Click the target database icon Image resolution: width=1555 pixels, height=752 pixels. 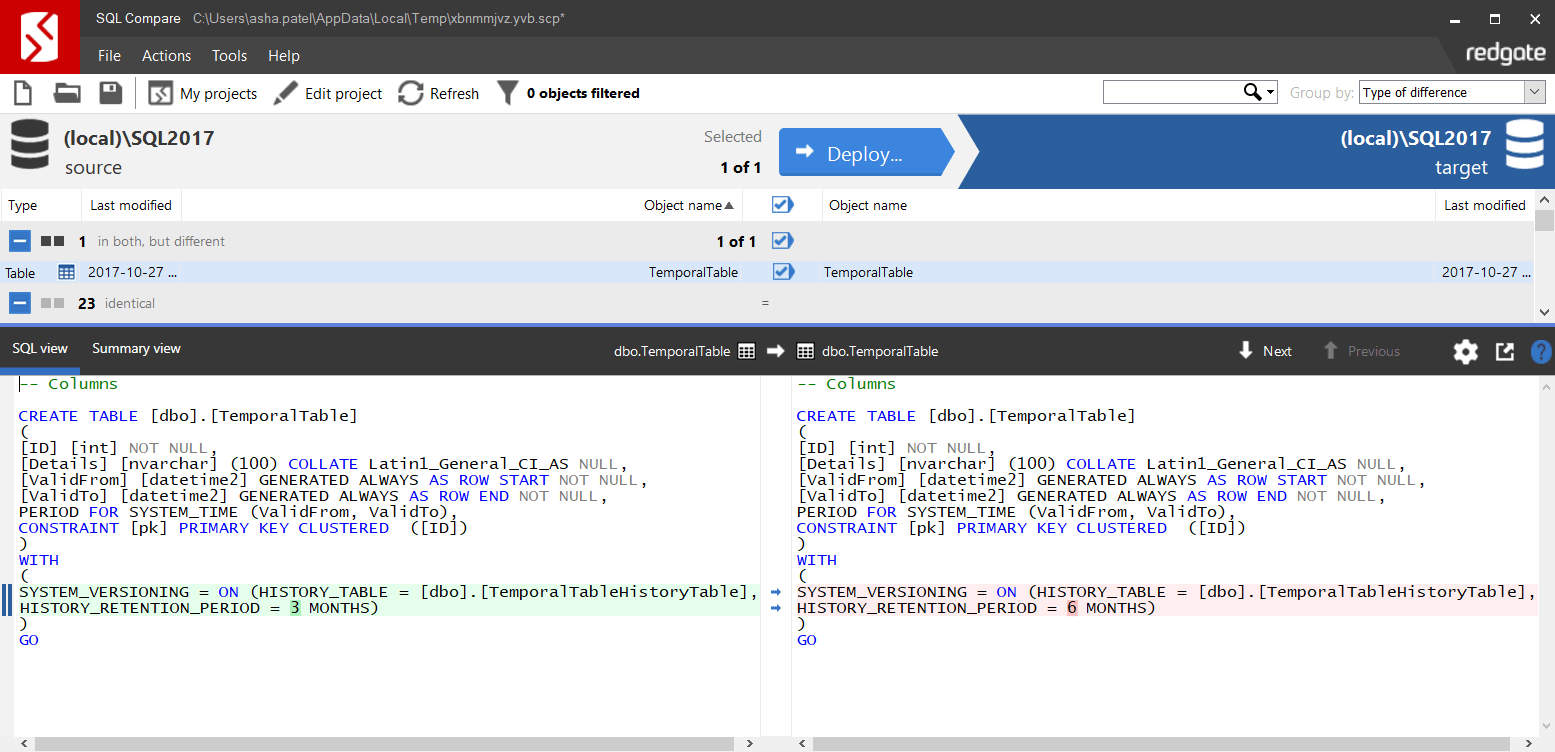click(1525, 144)
